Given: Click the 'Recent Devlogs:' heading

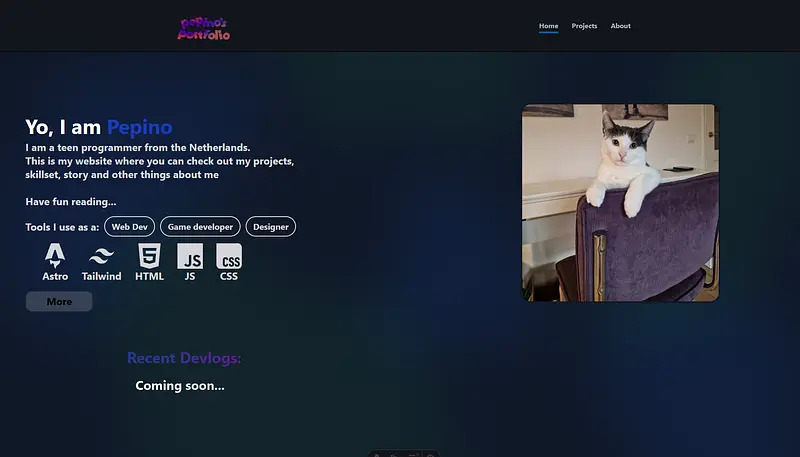Looking at the screenshot, I should click(x=184, y=358).
